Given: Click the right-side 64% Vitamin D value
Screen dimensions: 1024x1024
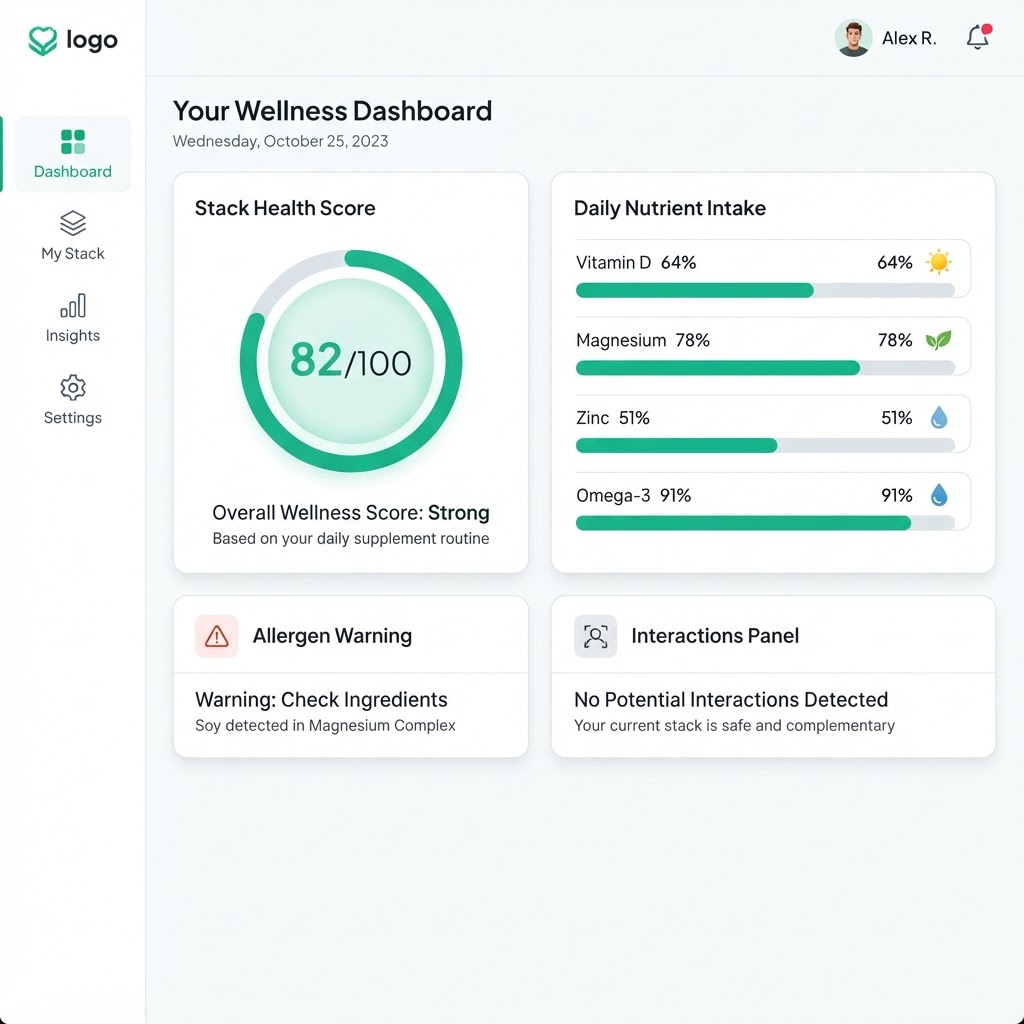Looking at the screenshot, I should (x=895, y=263).
